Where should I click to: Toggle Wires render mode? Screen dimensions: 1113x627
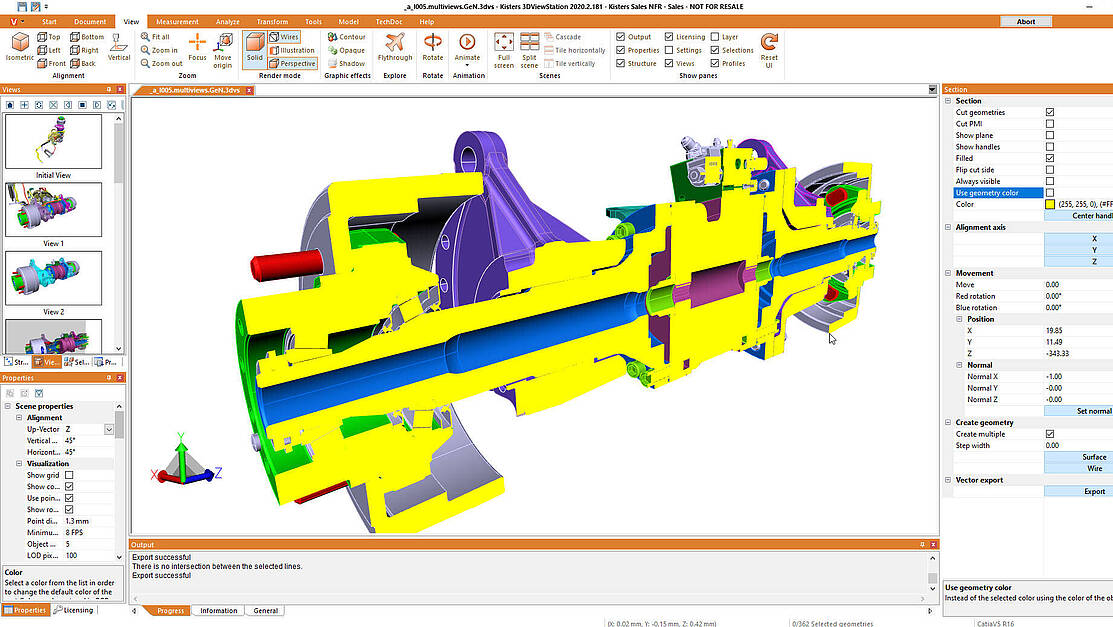pyautogui.click(x=284, y=37)
